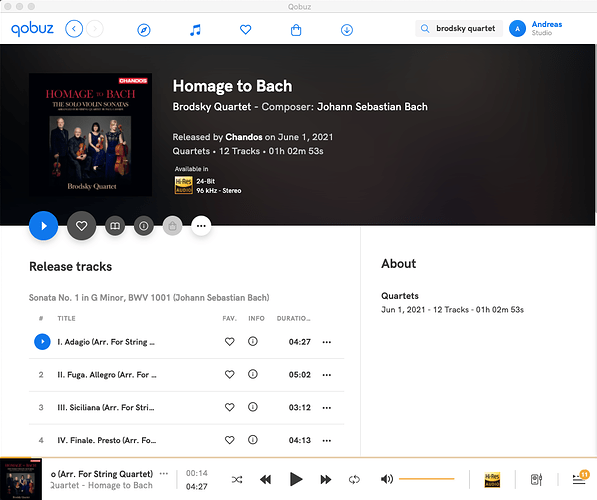Open more options for IV. Finale
Viewport: 597px width, 500px height.
click(327, 440)
